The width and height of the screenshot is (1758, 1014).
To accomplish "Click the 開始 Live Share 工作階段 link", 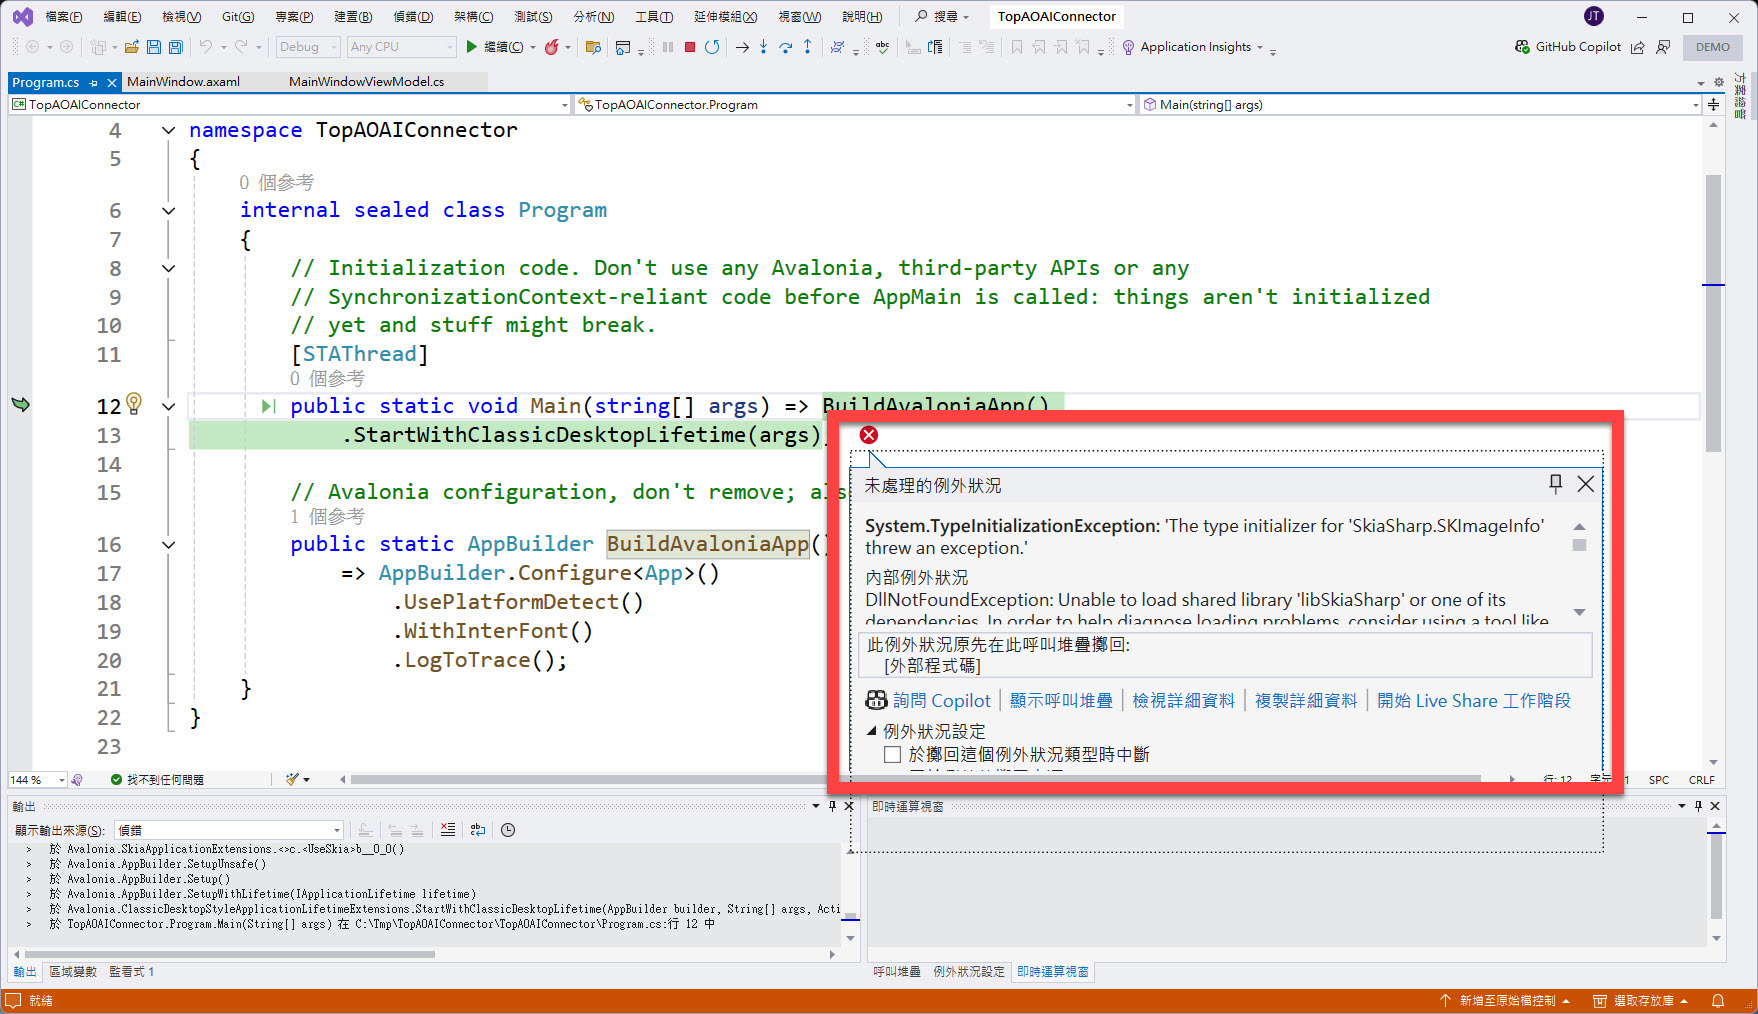I will click(x=1473, y=700).
